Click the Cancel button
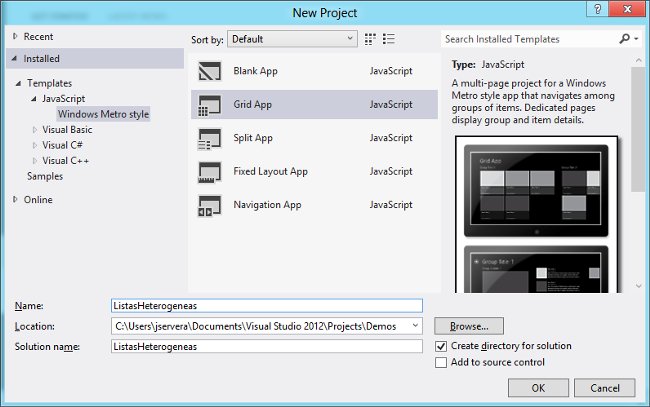 604,388
